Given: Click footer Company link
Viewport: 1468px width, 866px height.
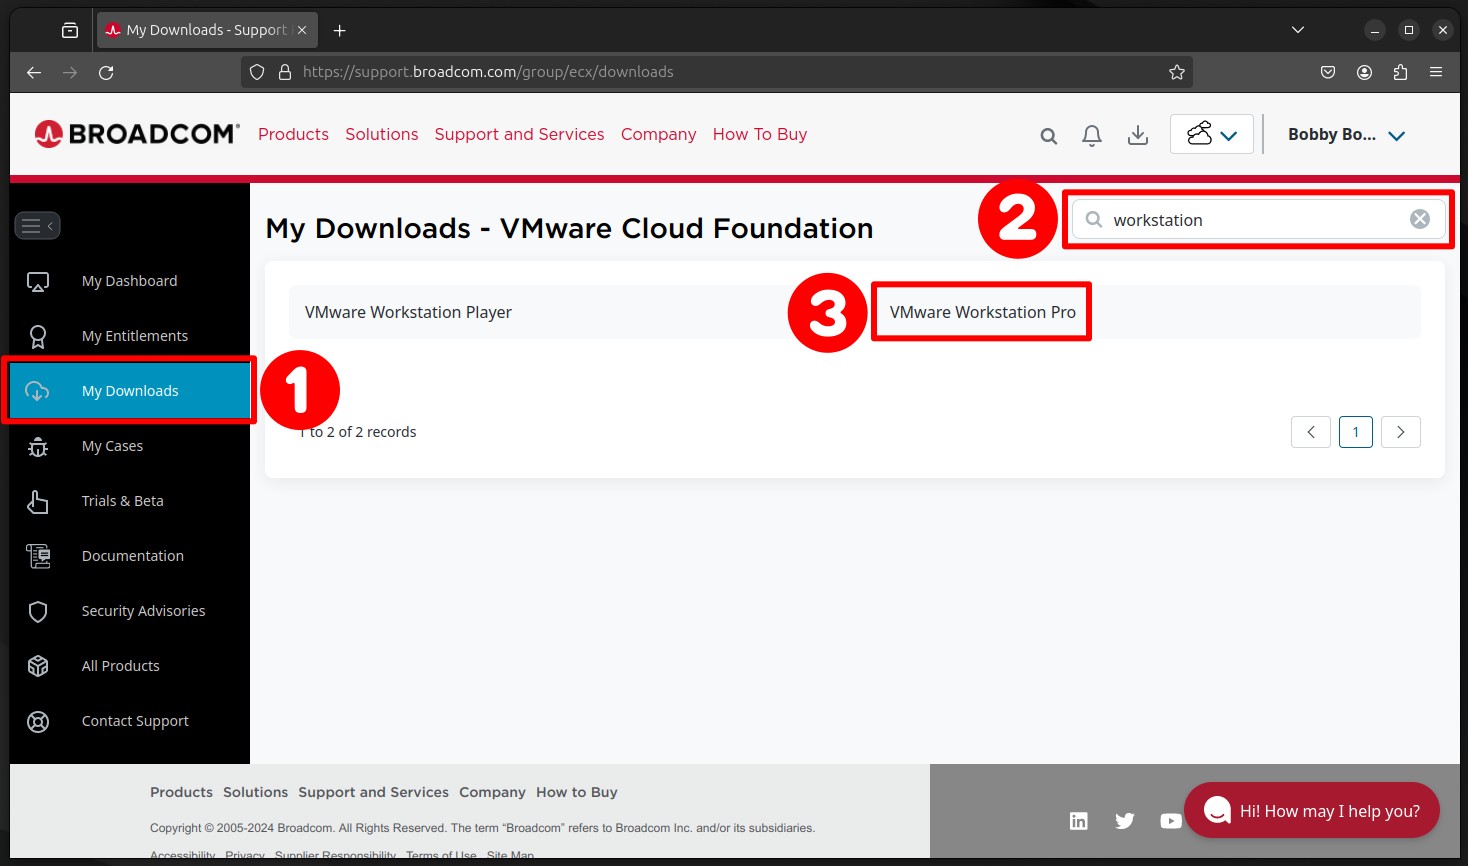Looking at the screenshot, I should pyautogui.click(x=492, y=792).
